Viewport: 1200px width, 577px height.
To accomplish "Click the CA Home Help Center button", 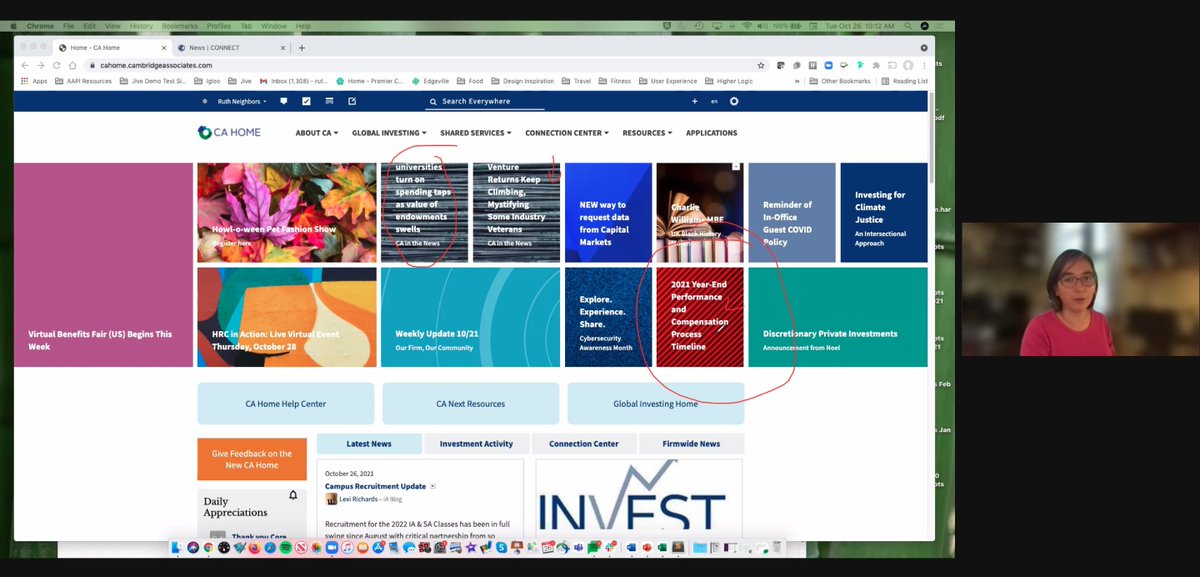I will [x=286, y=404].
